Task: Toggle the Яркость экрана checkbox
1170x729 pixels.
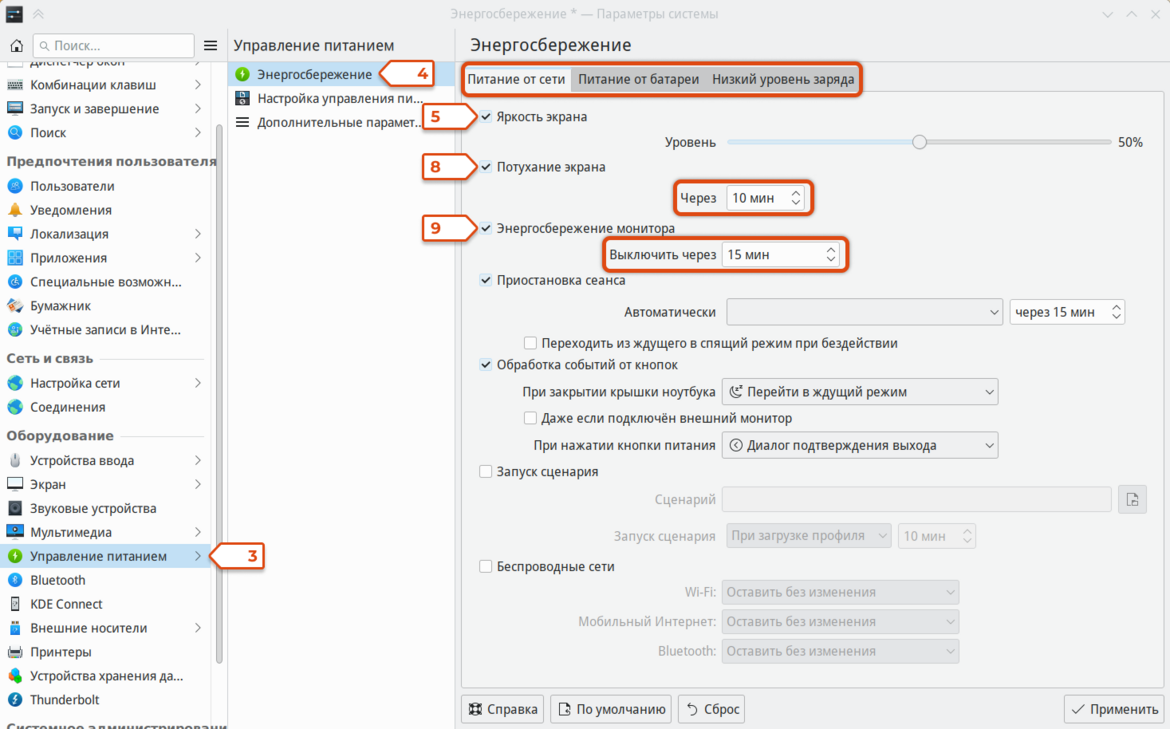Action: (x=486, y=116)
